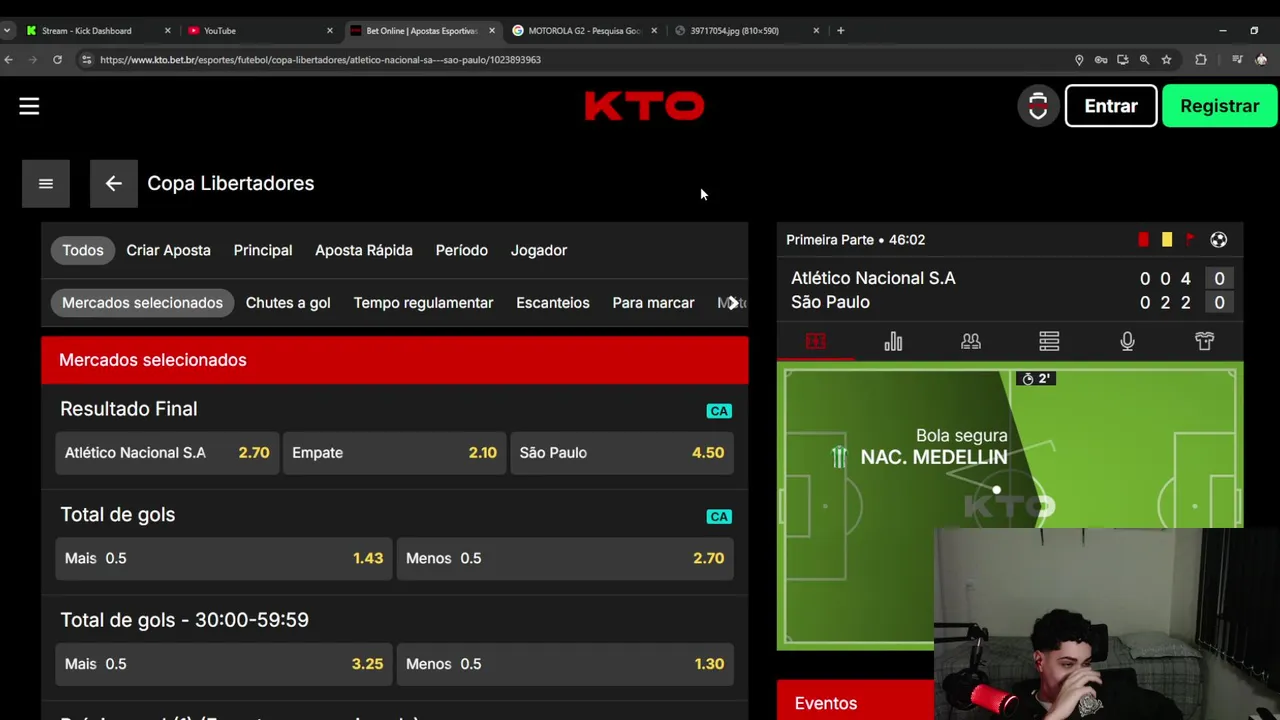Collapse the Resultado Final market

point(129,409)
